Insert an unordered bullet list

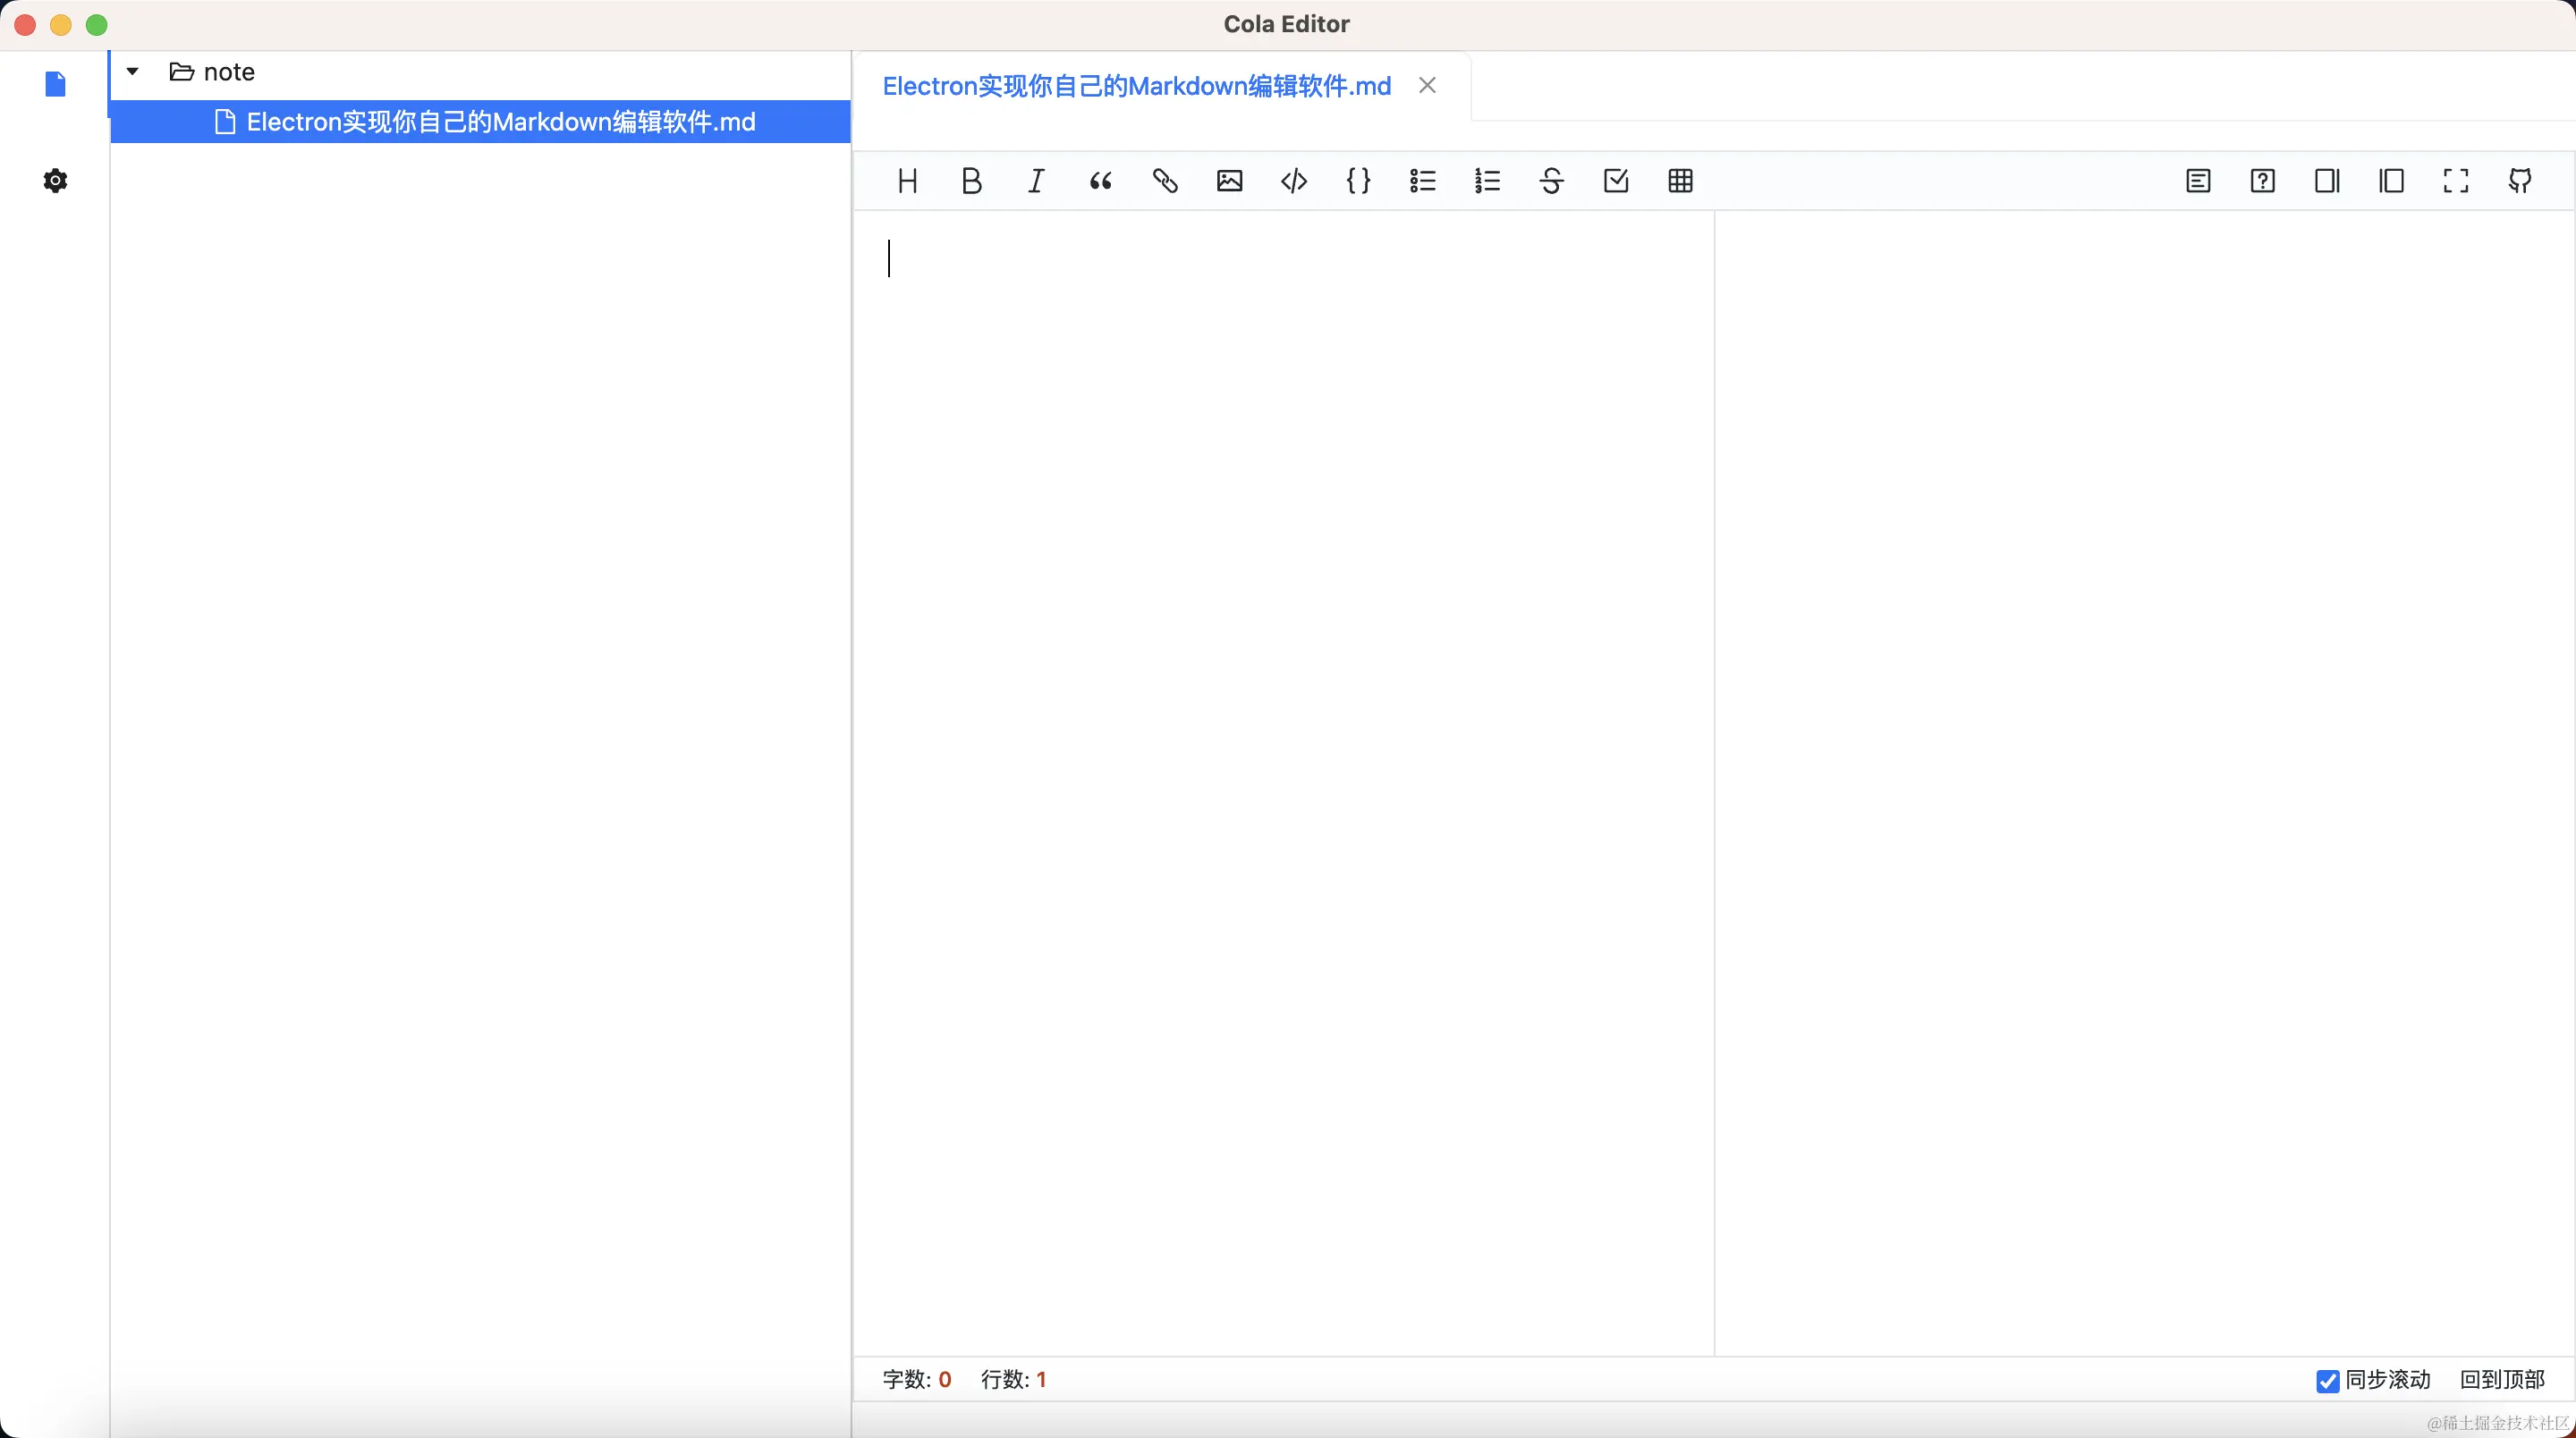[x=1422, y=181]
